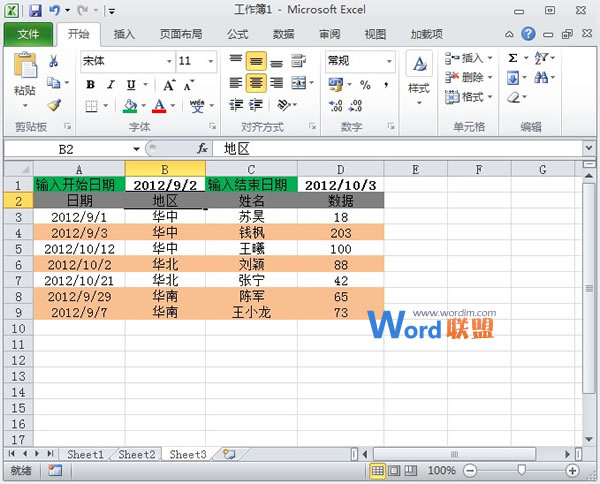Expand the number format dropdown (常规)
Screen dimensions: 600x484
[x=389, y=61]
